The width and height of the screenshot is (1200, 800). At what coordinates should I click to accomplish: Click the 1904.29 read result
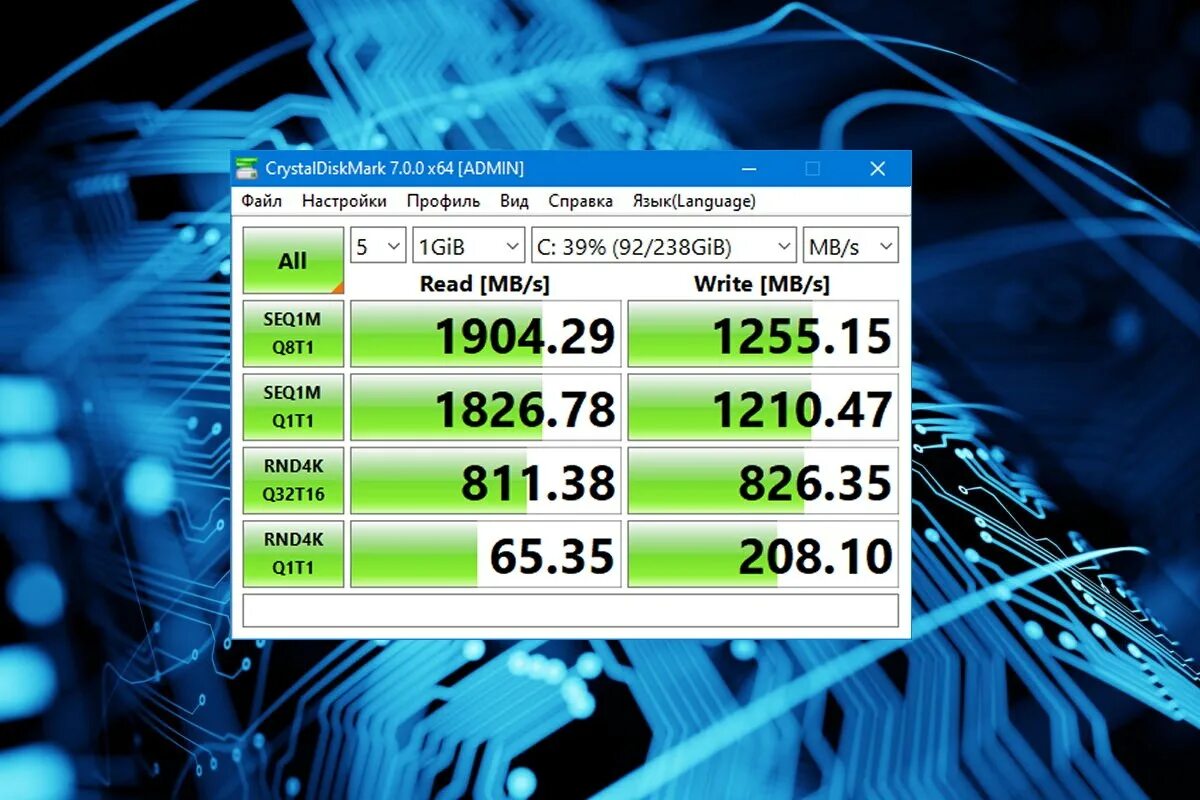click(486, 334)
